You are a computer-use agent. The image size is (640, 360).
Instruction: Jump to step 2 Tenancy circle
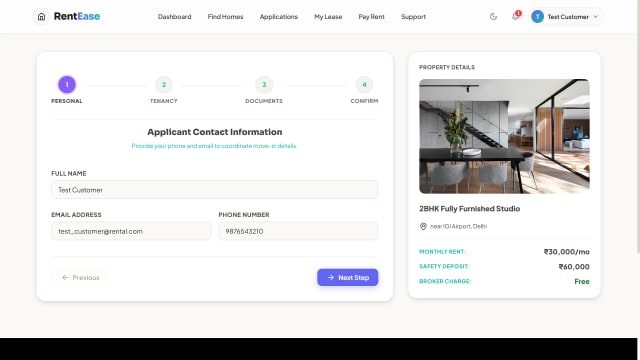click(x=164, y=84)
